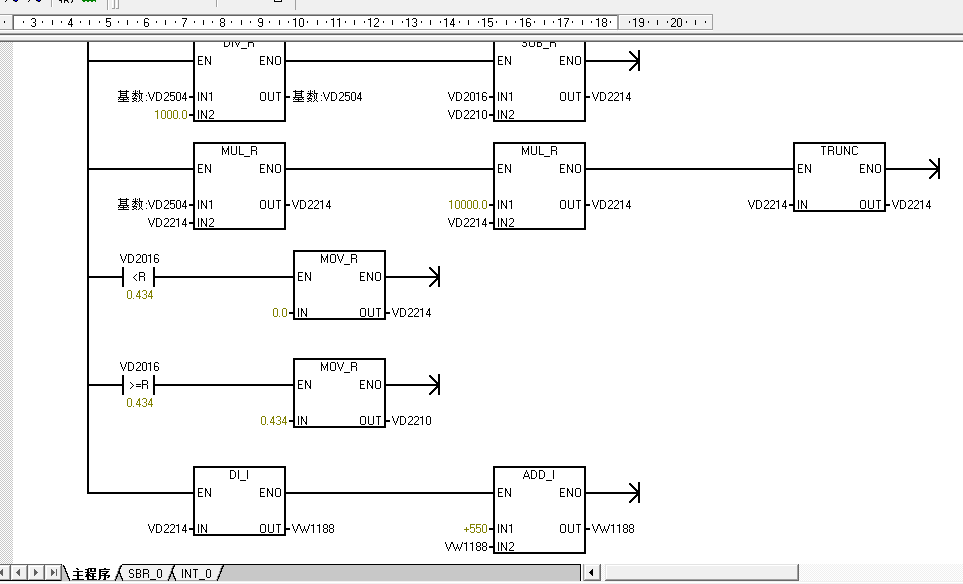Select the <R comparison contact for VD2016
The width and height of the screenshot is (963, 584).
point(139,277)
